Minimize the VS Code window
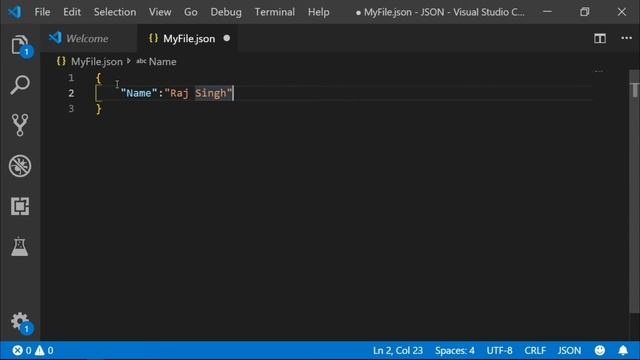640x360 pixels. (x=547, y=12)
